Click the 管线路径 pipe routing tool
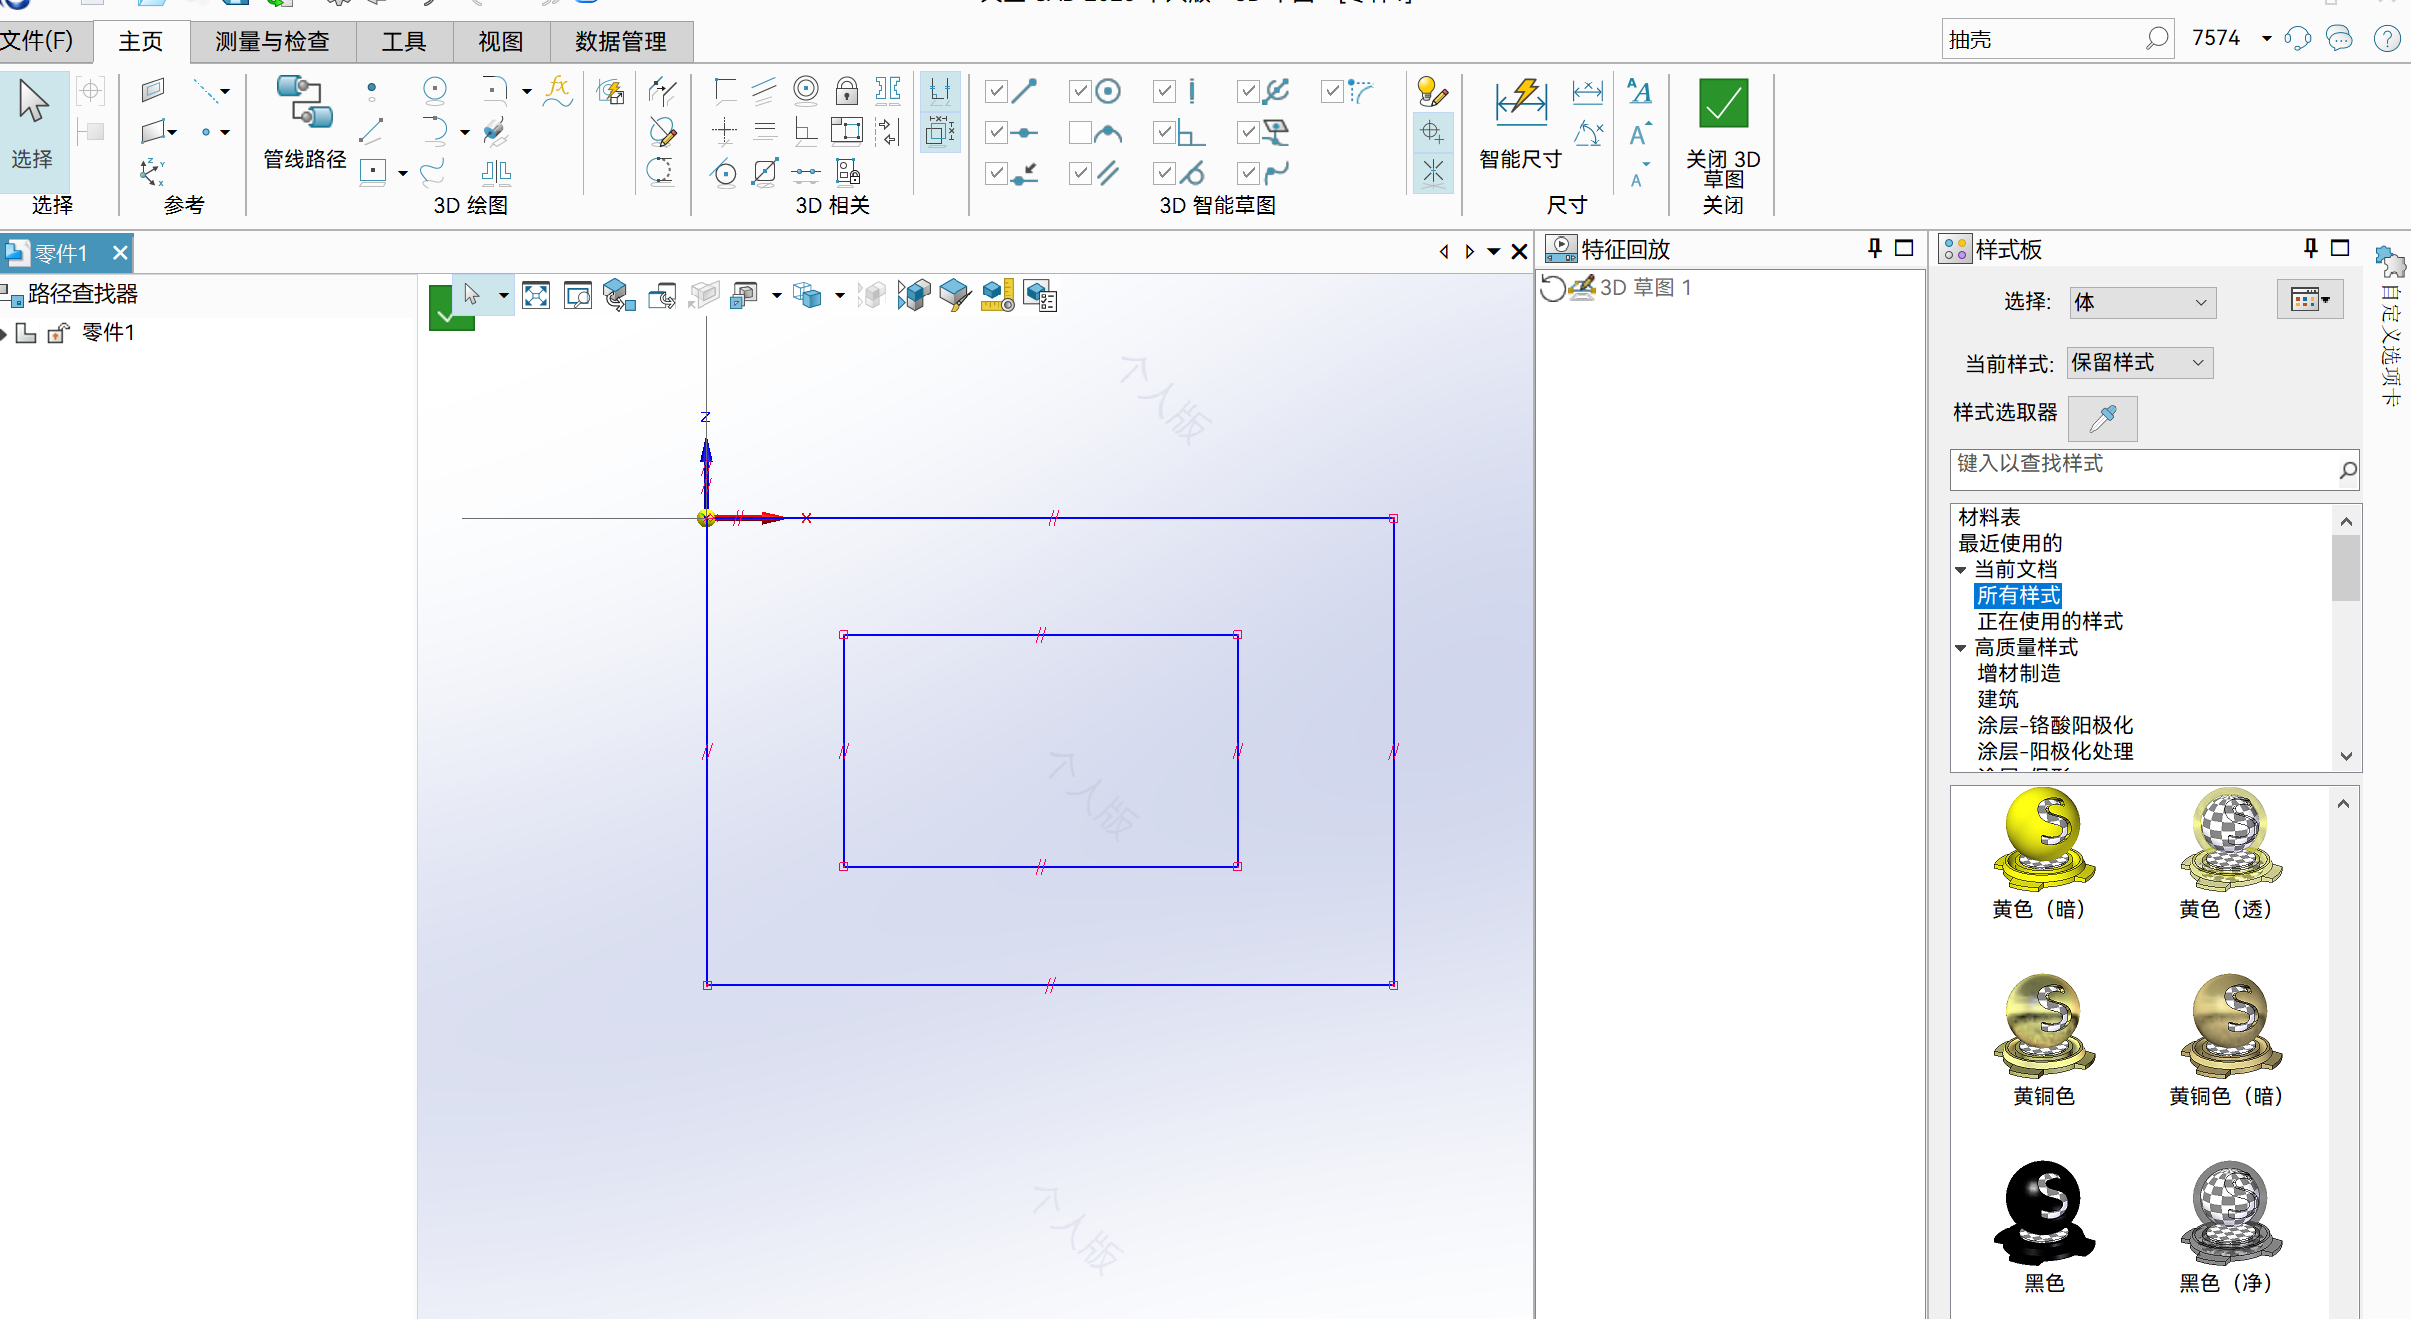The image size is (2411, 1319). pyautogui.click(x=304, y=120)
